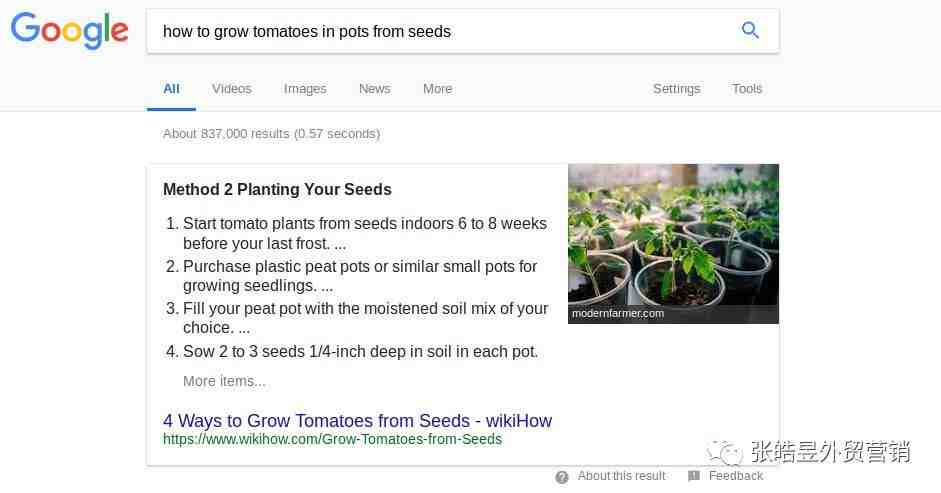Image resolution: width=941 pixels, height=493 pixels.
Task: Click the About this result link
Action: coord(621,476)
